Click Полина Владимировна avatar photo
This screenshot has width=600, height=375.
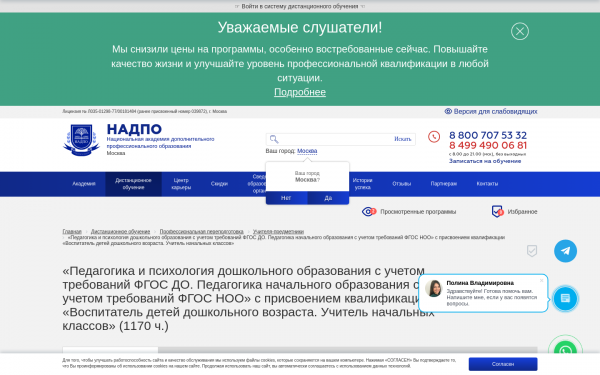pos(434,288)
